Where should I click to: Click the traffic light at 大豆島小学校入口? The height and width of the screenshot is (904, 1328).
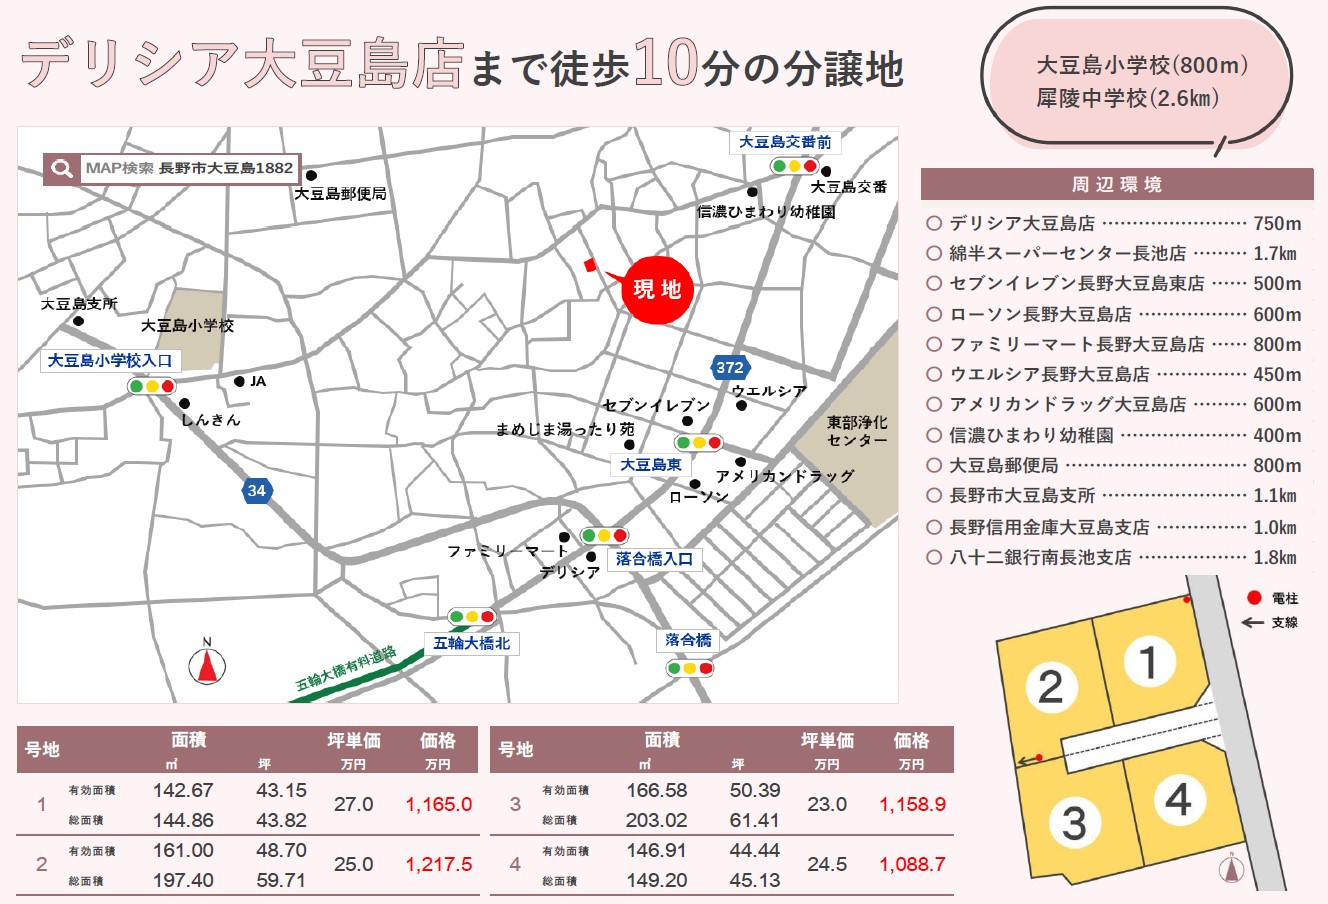[151, 385]
